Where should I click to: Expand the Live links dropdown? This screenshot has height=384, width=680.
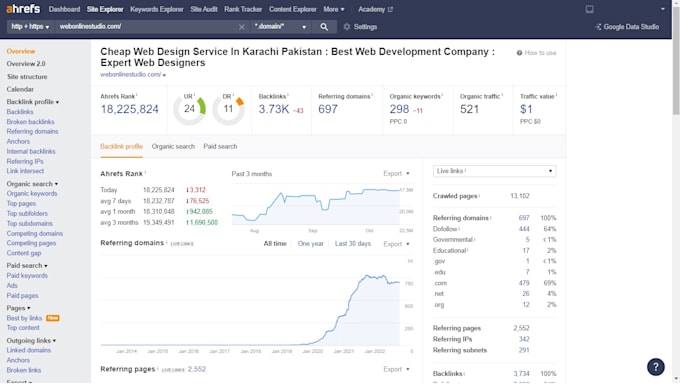tap(494, 171)
